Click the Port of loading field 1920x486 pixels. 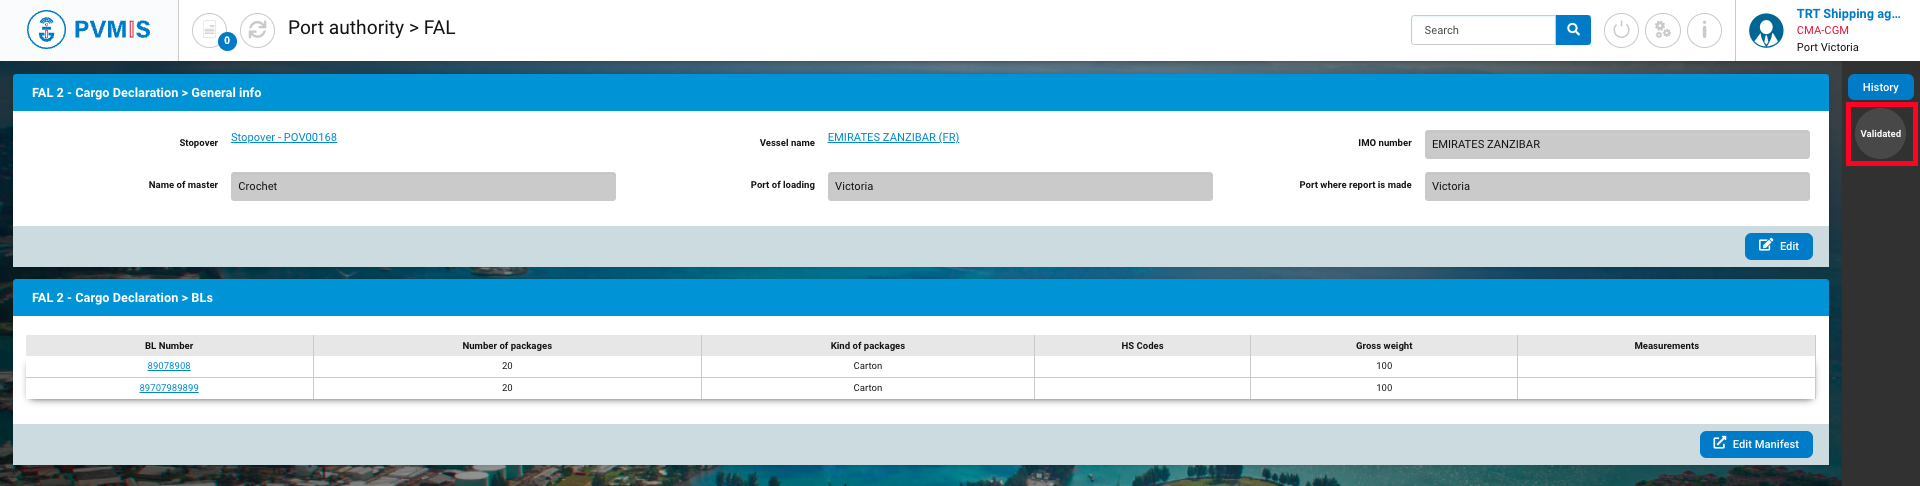[x=1019, y=186]
